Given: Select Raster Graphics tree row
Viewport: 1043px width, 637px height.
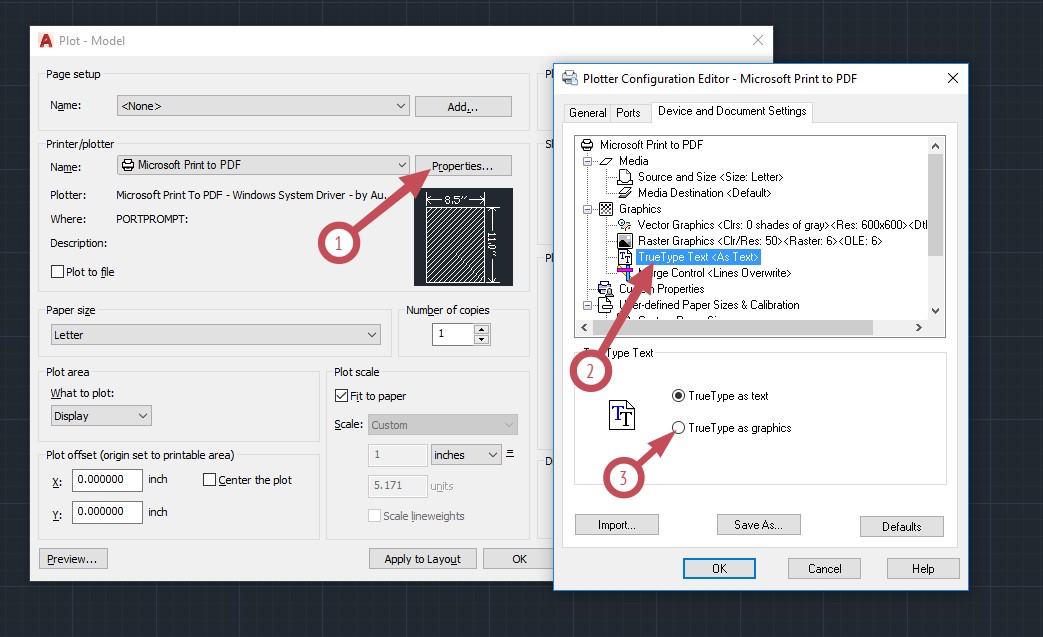Looking at the screenshot, I should 760,241.
